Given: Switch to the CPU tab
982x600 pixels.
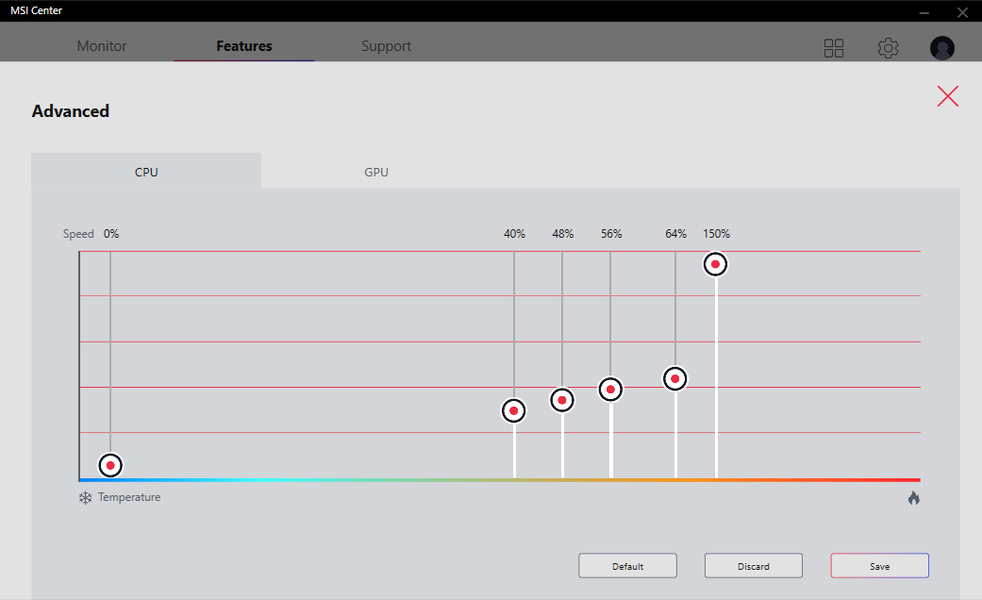Looking at the screenshot, I should coord(146,172).
